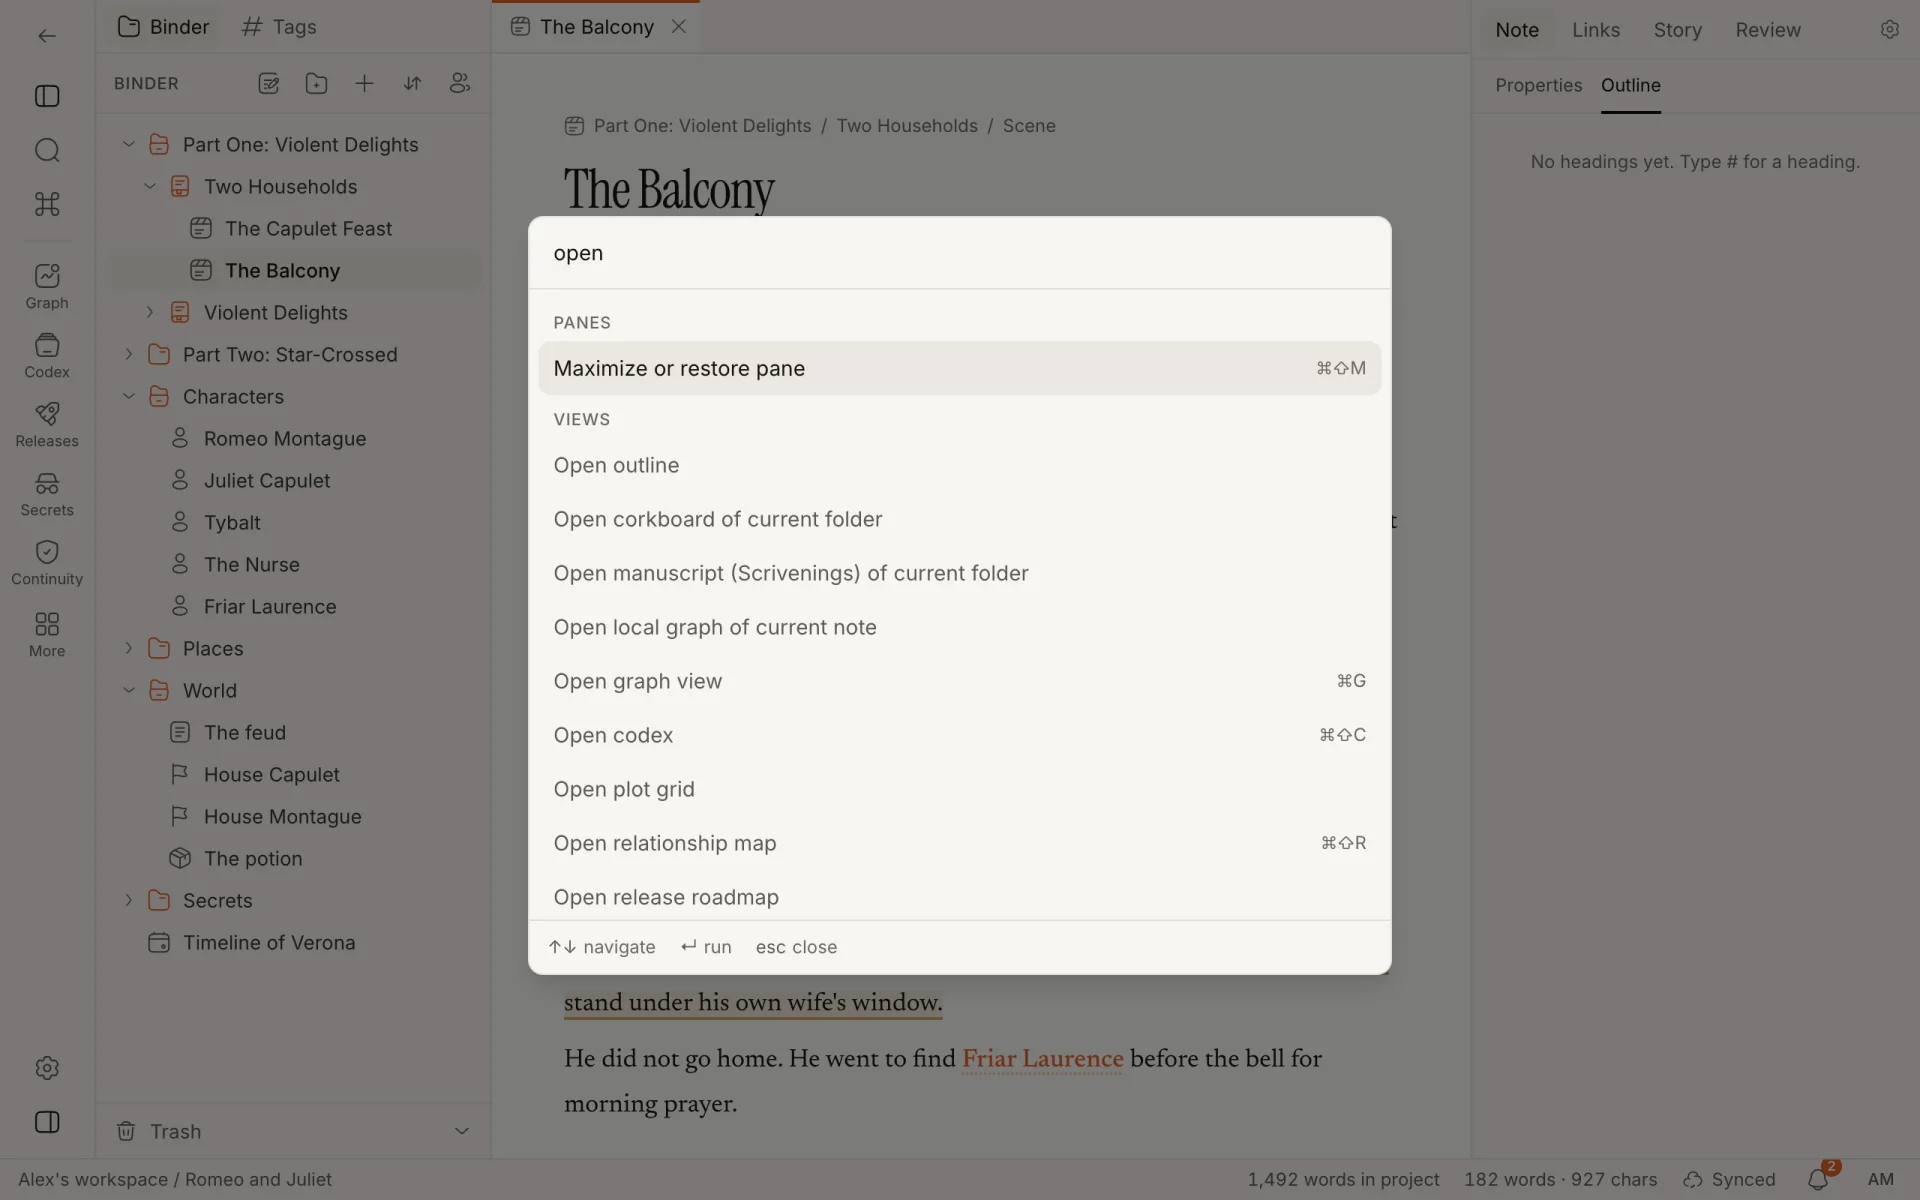1920x1200 pixels.
Task: Switch to the Story tab
Action: 1677,30
